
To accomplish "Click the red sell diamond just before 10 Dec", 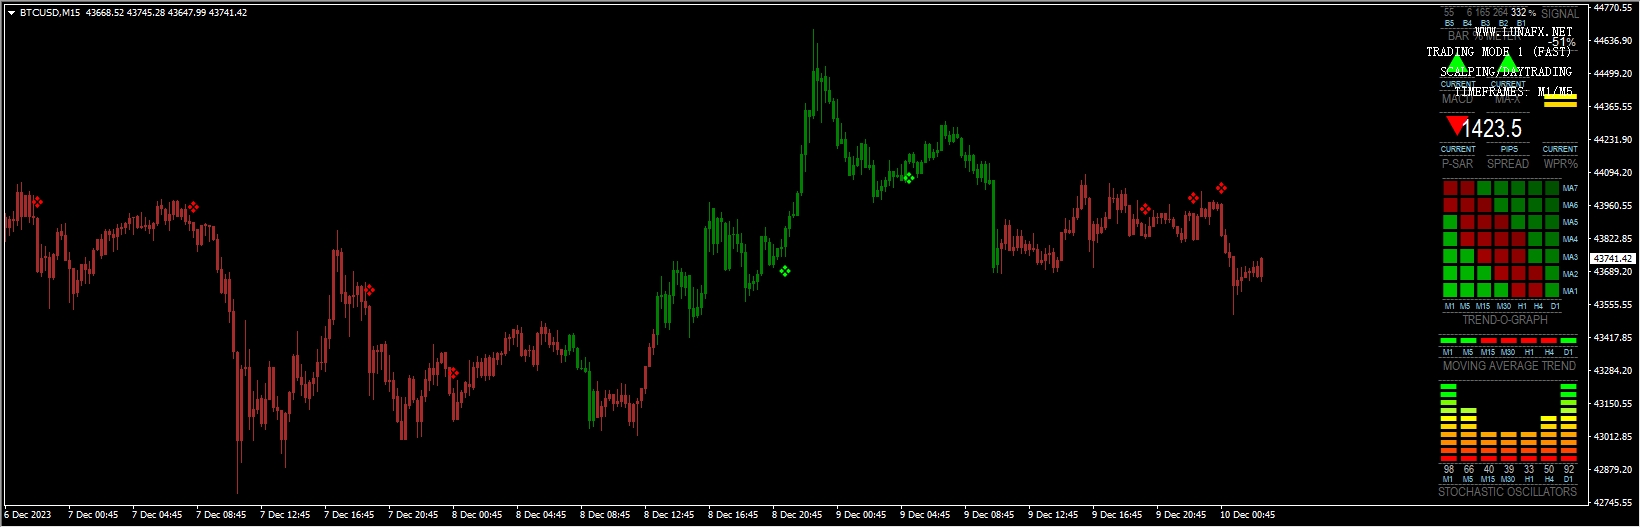I will [x=1193, y=198].
